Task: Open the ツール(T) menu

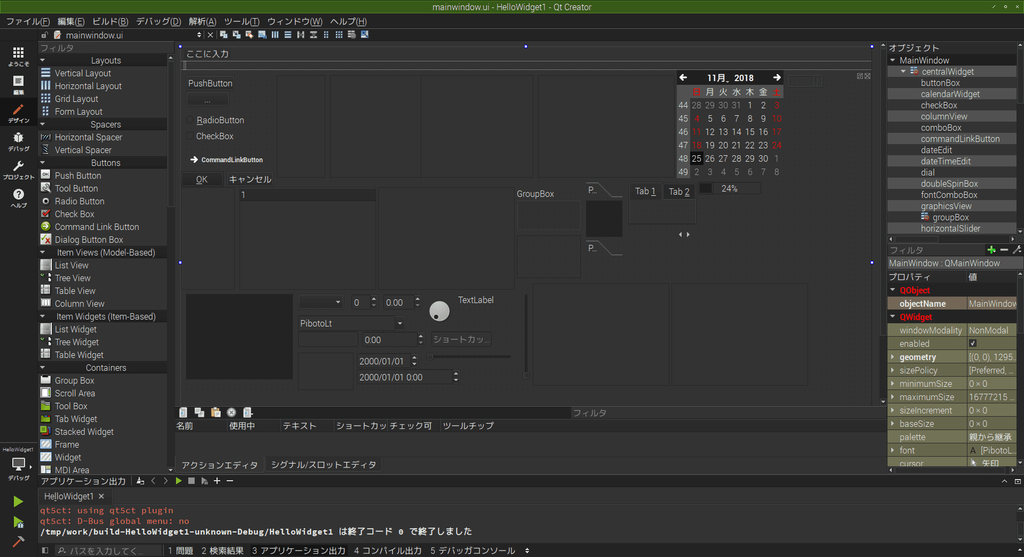Action: click(241, 22)
